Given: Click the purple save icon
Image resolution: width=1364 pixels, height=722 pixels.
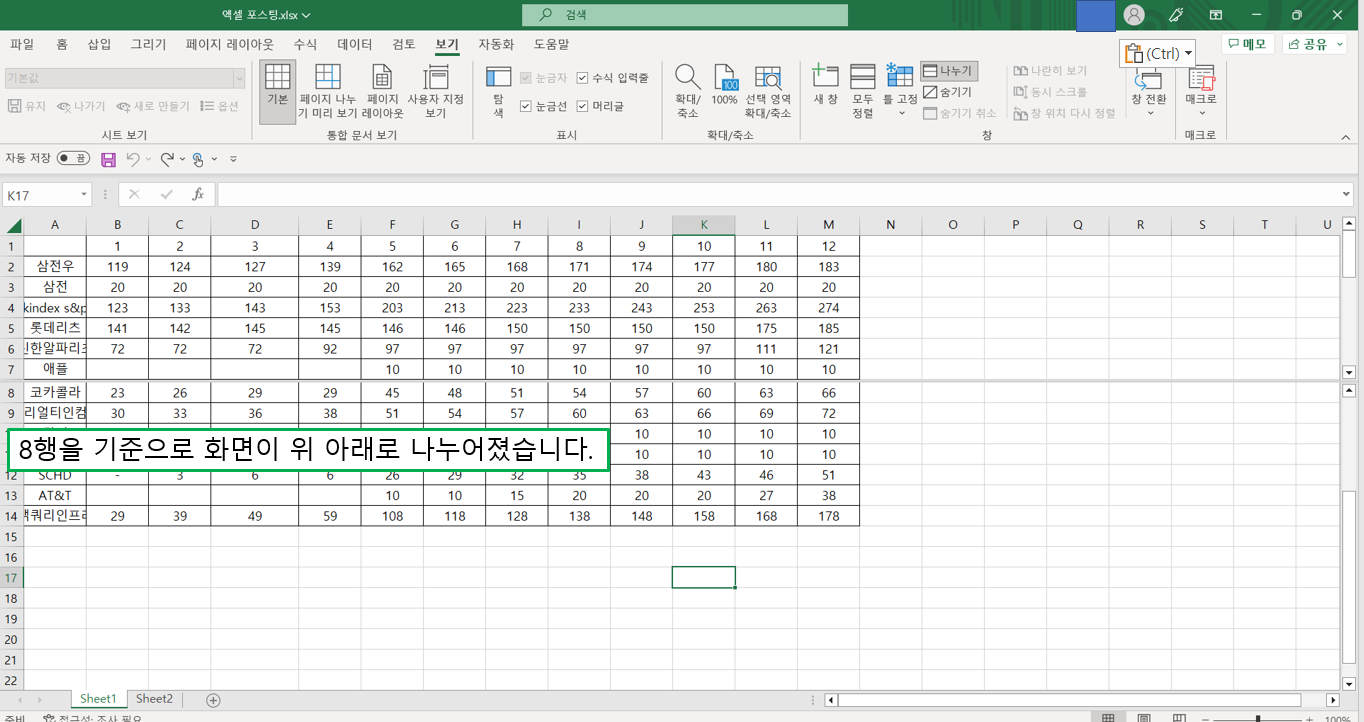Looking at the screenshot, I should click(108, 159).
